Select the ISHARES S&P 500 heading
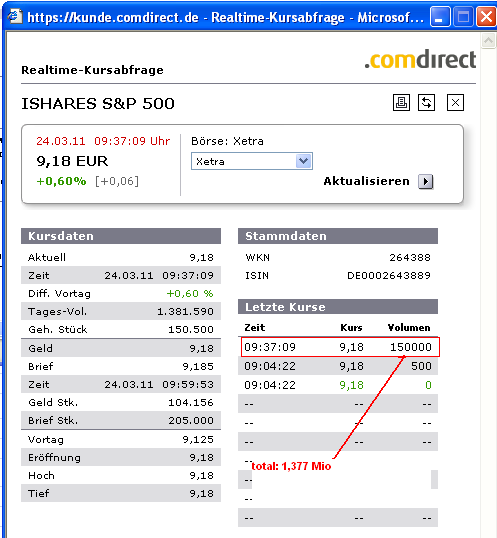497x538 pixels. click(x=98, y=104)
